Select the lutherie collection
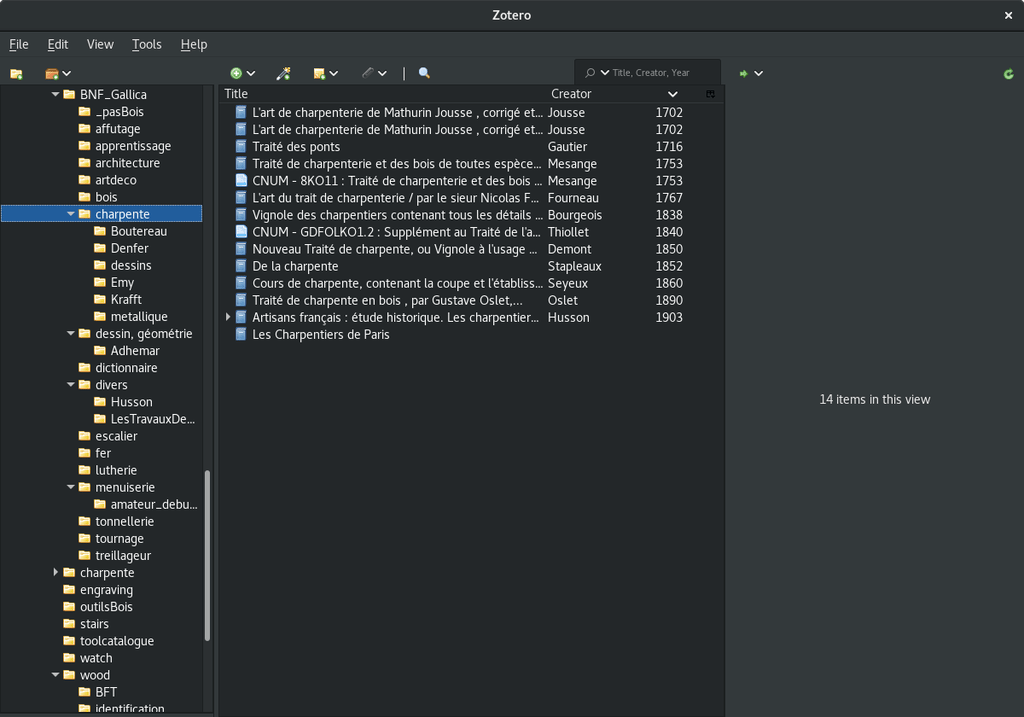The width and height of the screenshot is (1024, 717). click(116, 470)
